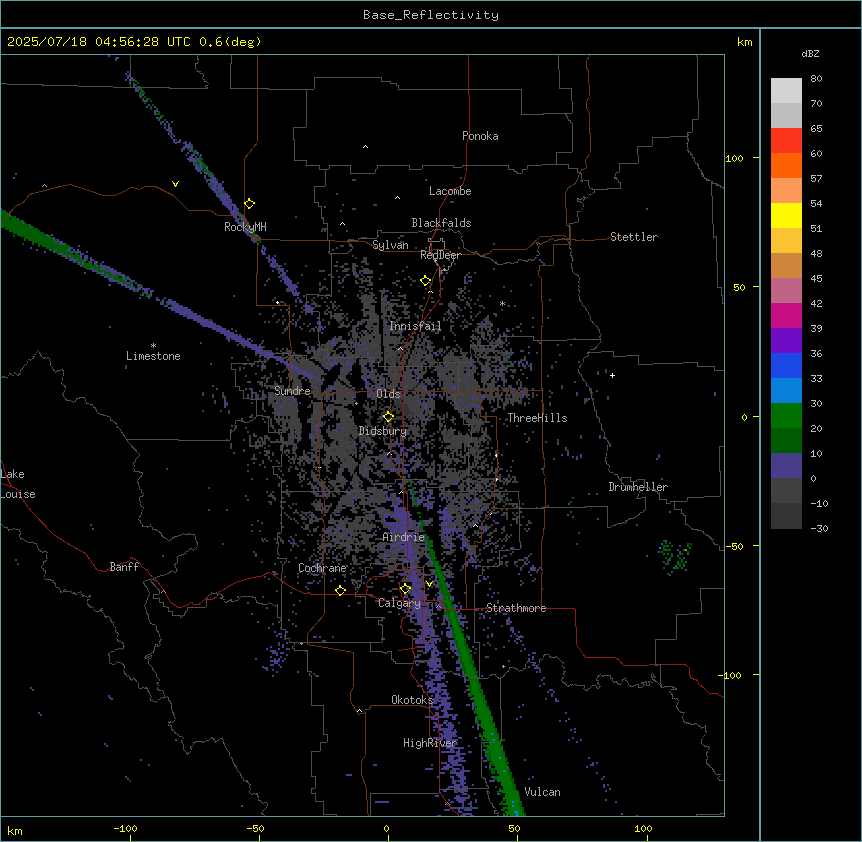Pick the light gray 70-80 dBZ swatch

pos(786,91)
